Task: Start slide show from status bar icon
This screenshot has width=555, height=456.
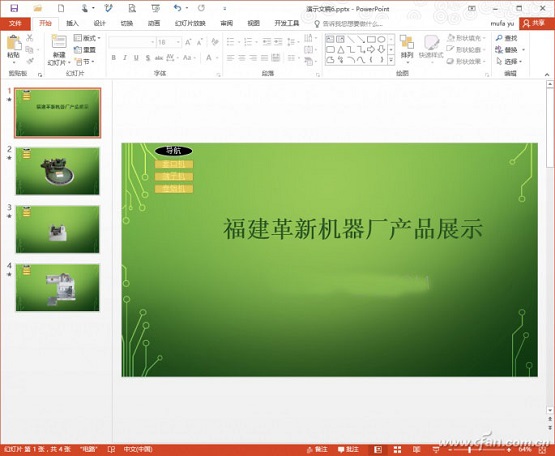Action: coord(436,450)
